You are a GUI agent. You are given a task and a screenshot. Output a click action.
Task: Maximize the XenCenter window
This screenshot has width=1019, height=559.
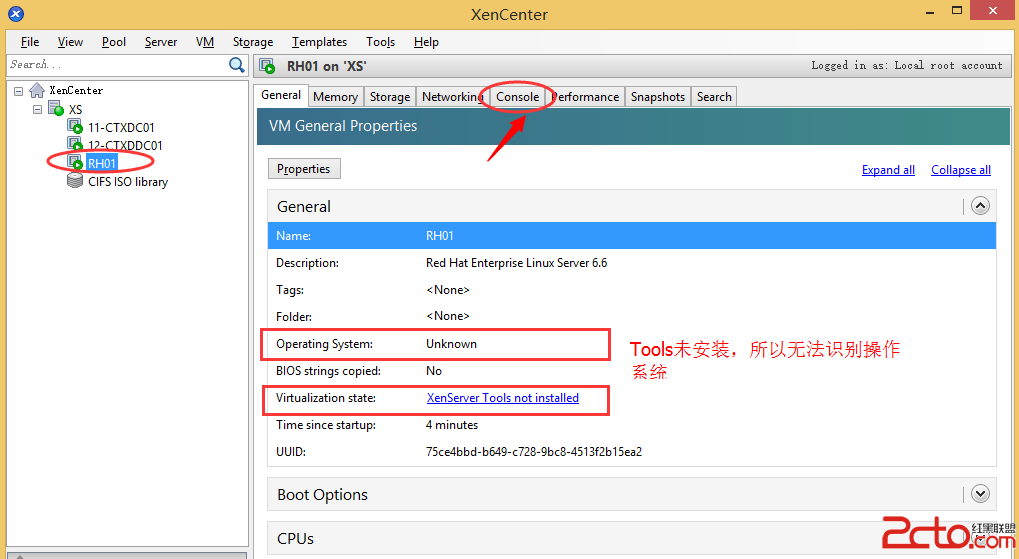tap(957, 10)
